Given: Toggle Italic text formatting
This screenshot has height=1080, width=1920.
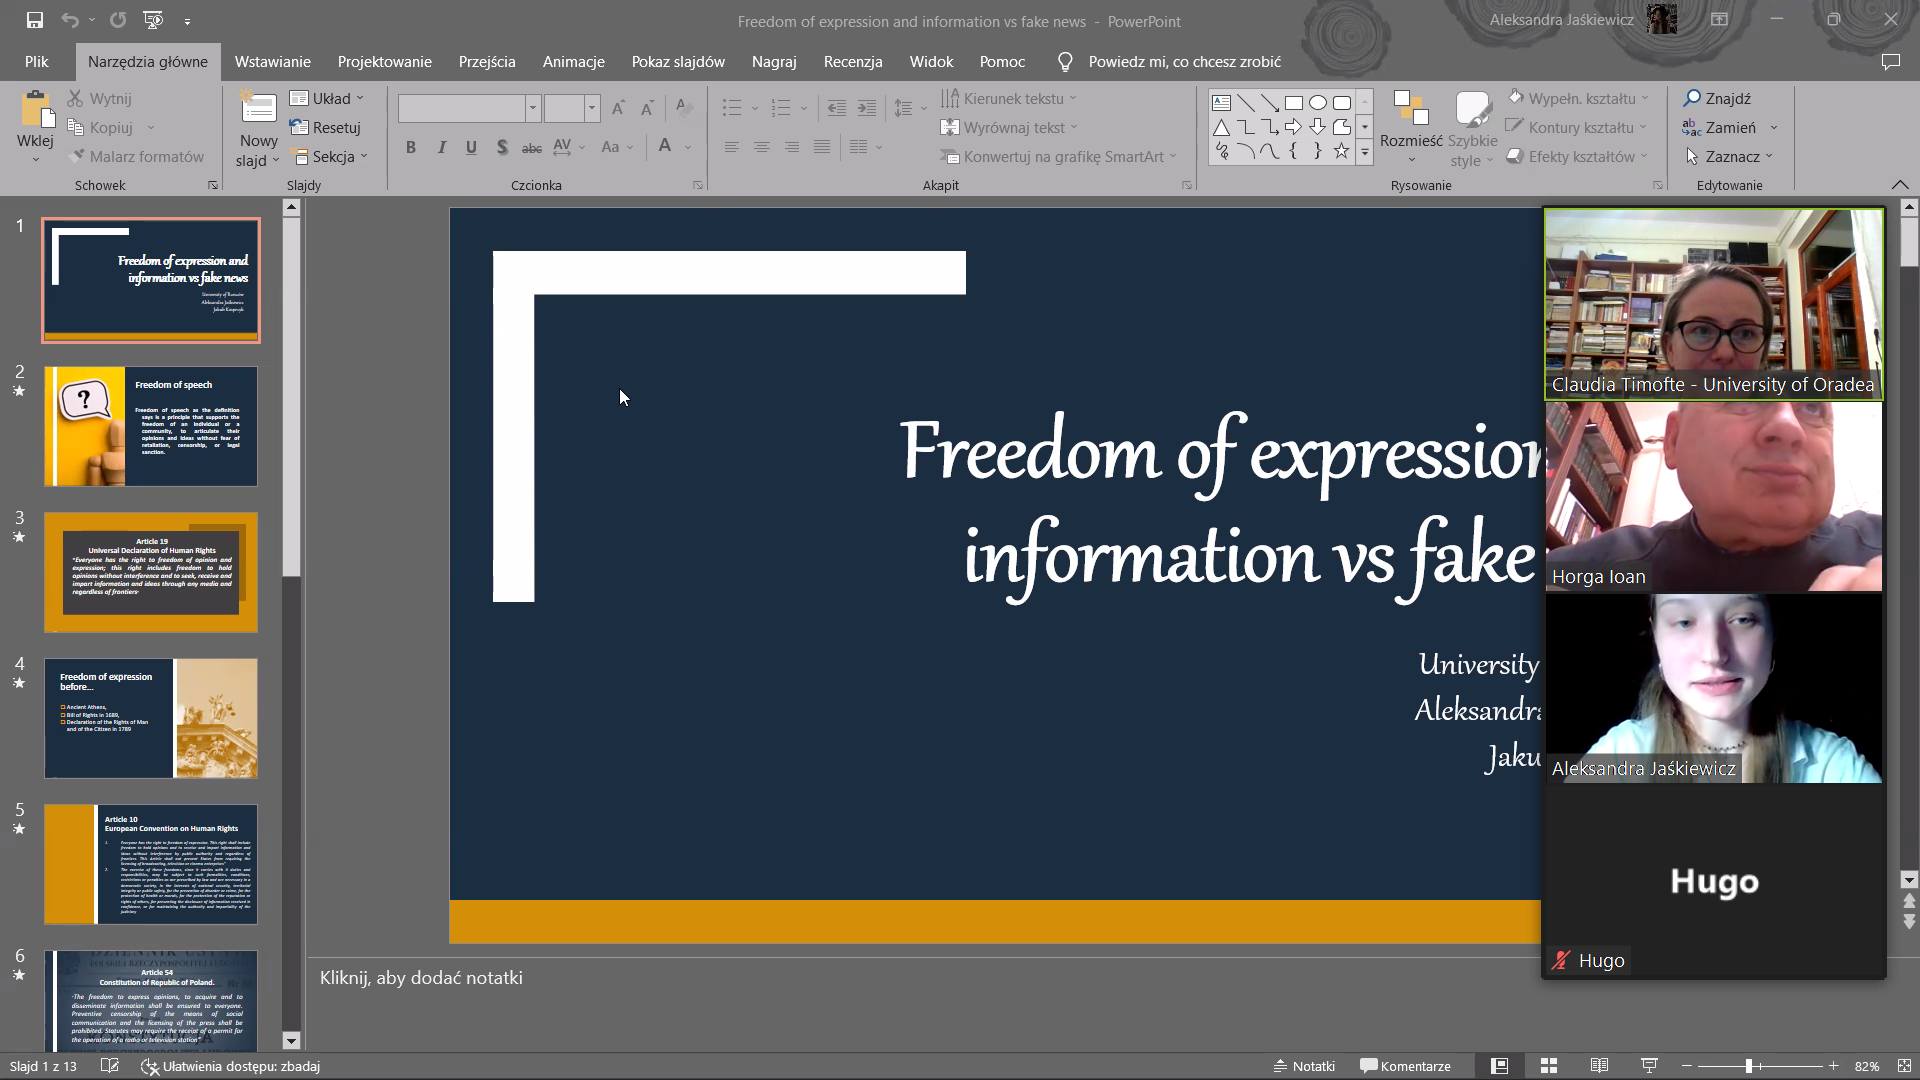Looking at the screenshot, I should click(441, 148).
